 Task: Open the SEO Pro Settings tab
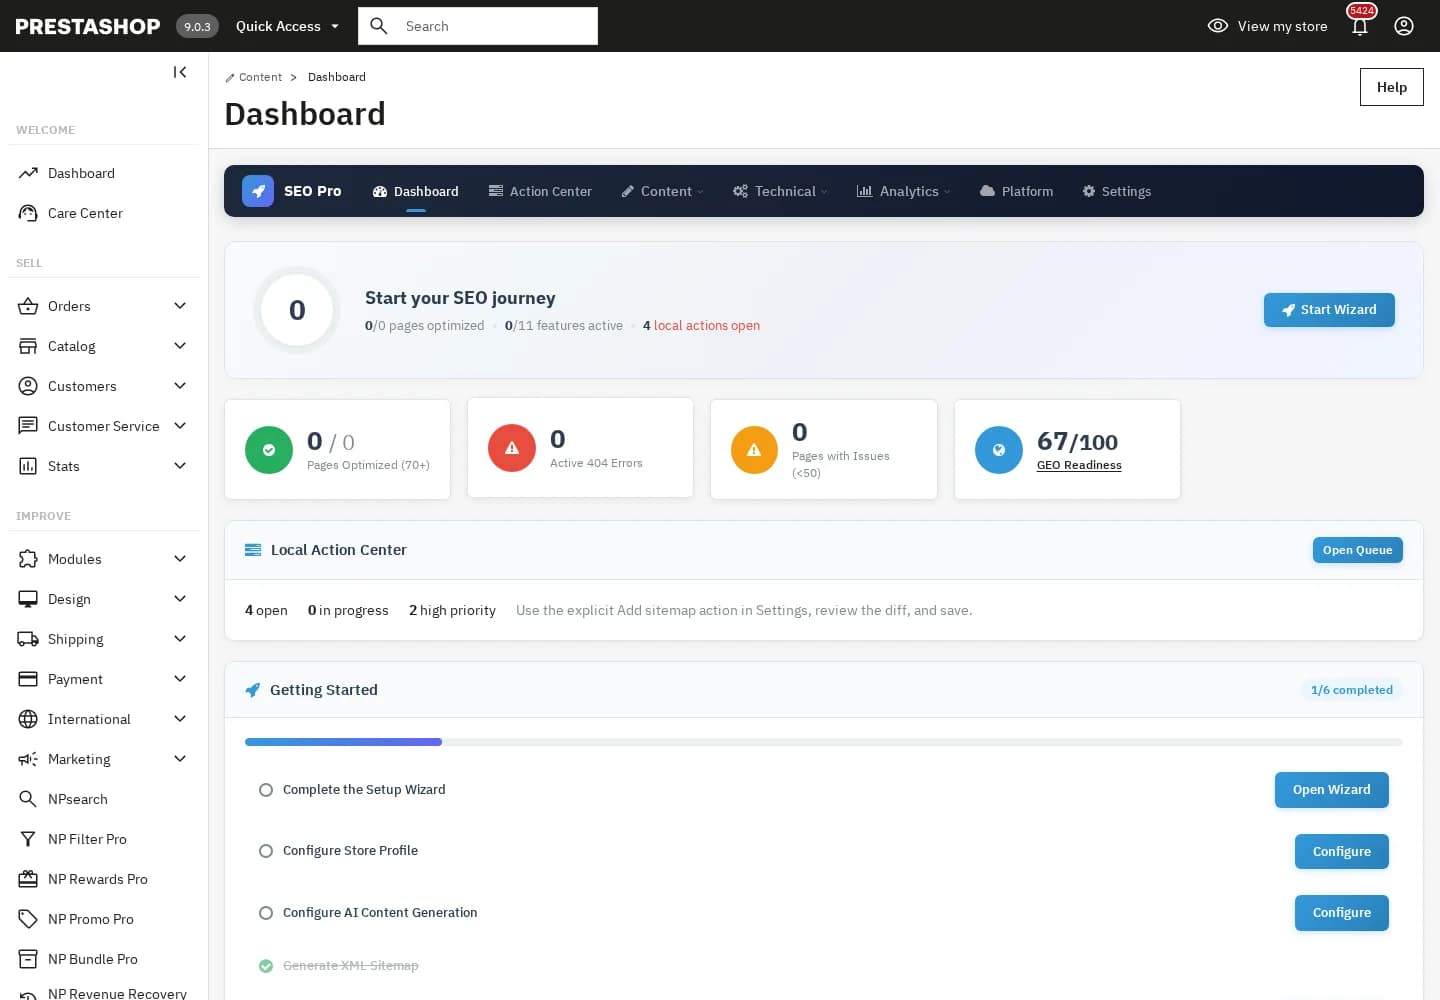tap(1117, 191)
